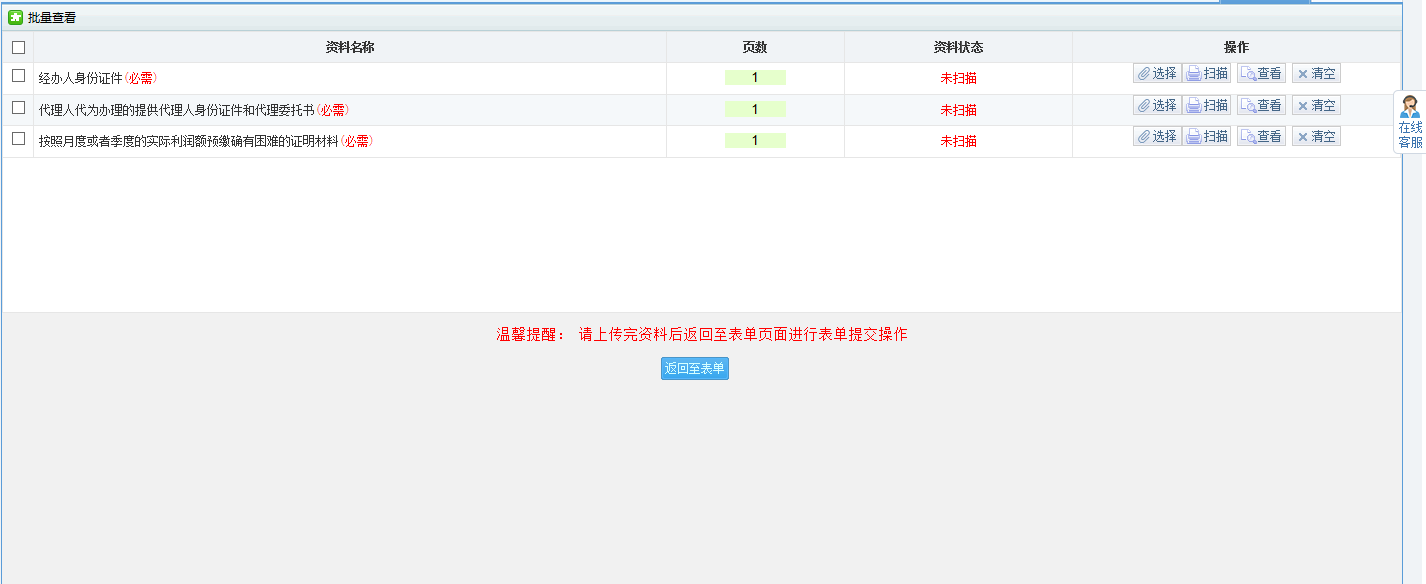
Task: Click 扫描 for 经办人身份证件 row
Action: (x=1207, y=74)
